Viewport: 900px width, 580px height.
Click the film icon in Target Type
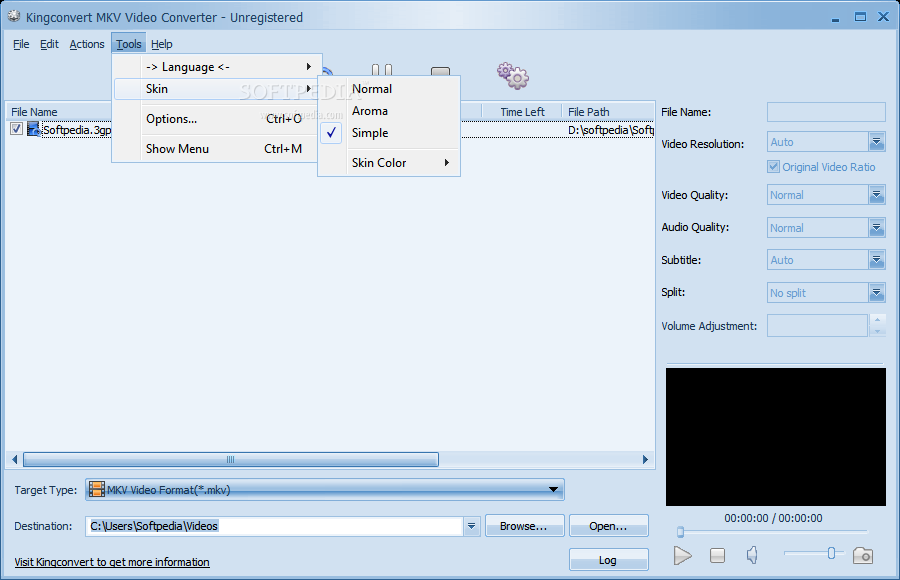click(x=97, y=490)
